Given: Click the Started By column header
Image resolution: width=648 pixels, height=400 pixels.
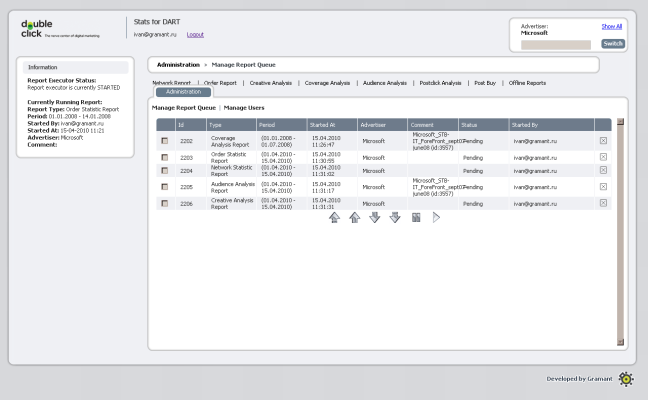Looking at the screenshot, I should tap(552, 125).
